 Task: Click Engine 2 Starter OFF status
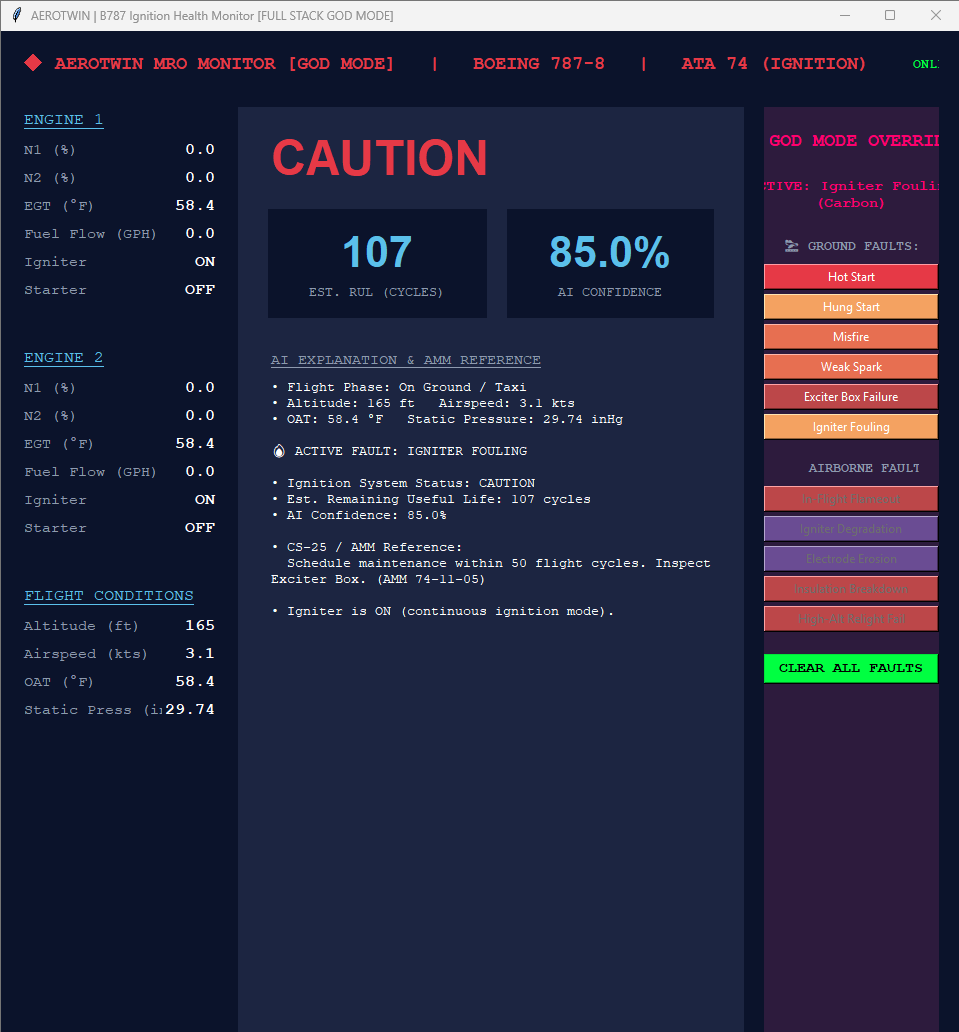pyautogui.click(x=199, y=528)
